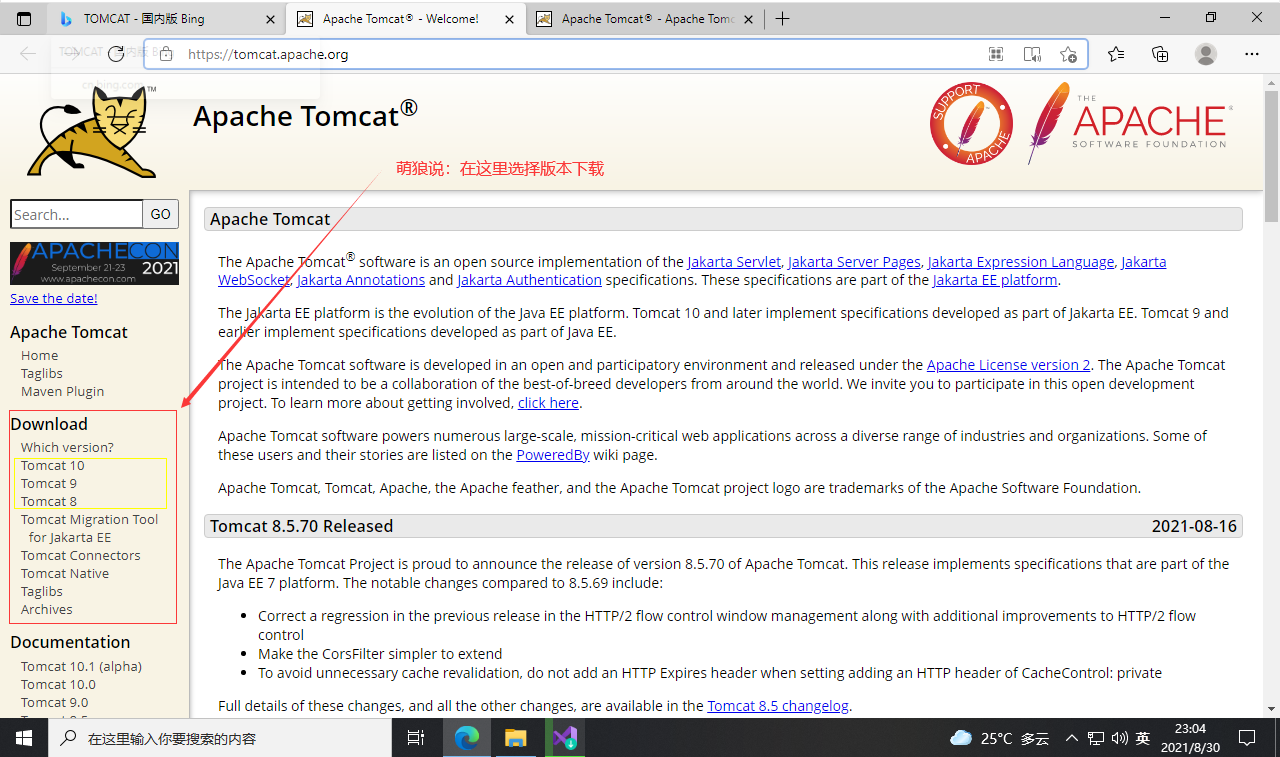1280x757 pixels.
Task: Open Visual Studio from taskbar
Action: tap(565, 738)
